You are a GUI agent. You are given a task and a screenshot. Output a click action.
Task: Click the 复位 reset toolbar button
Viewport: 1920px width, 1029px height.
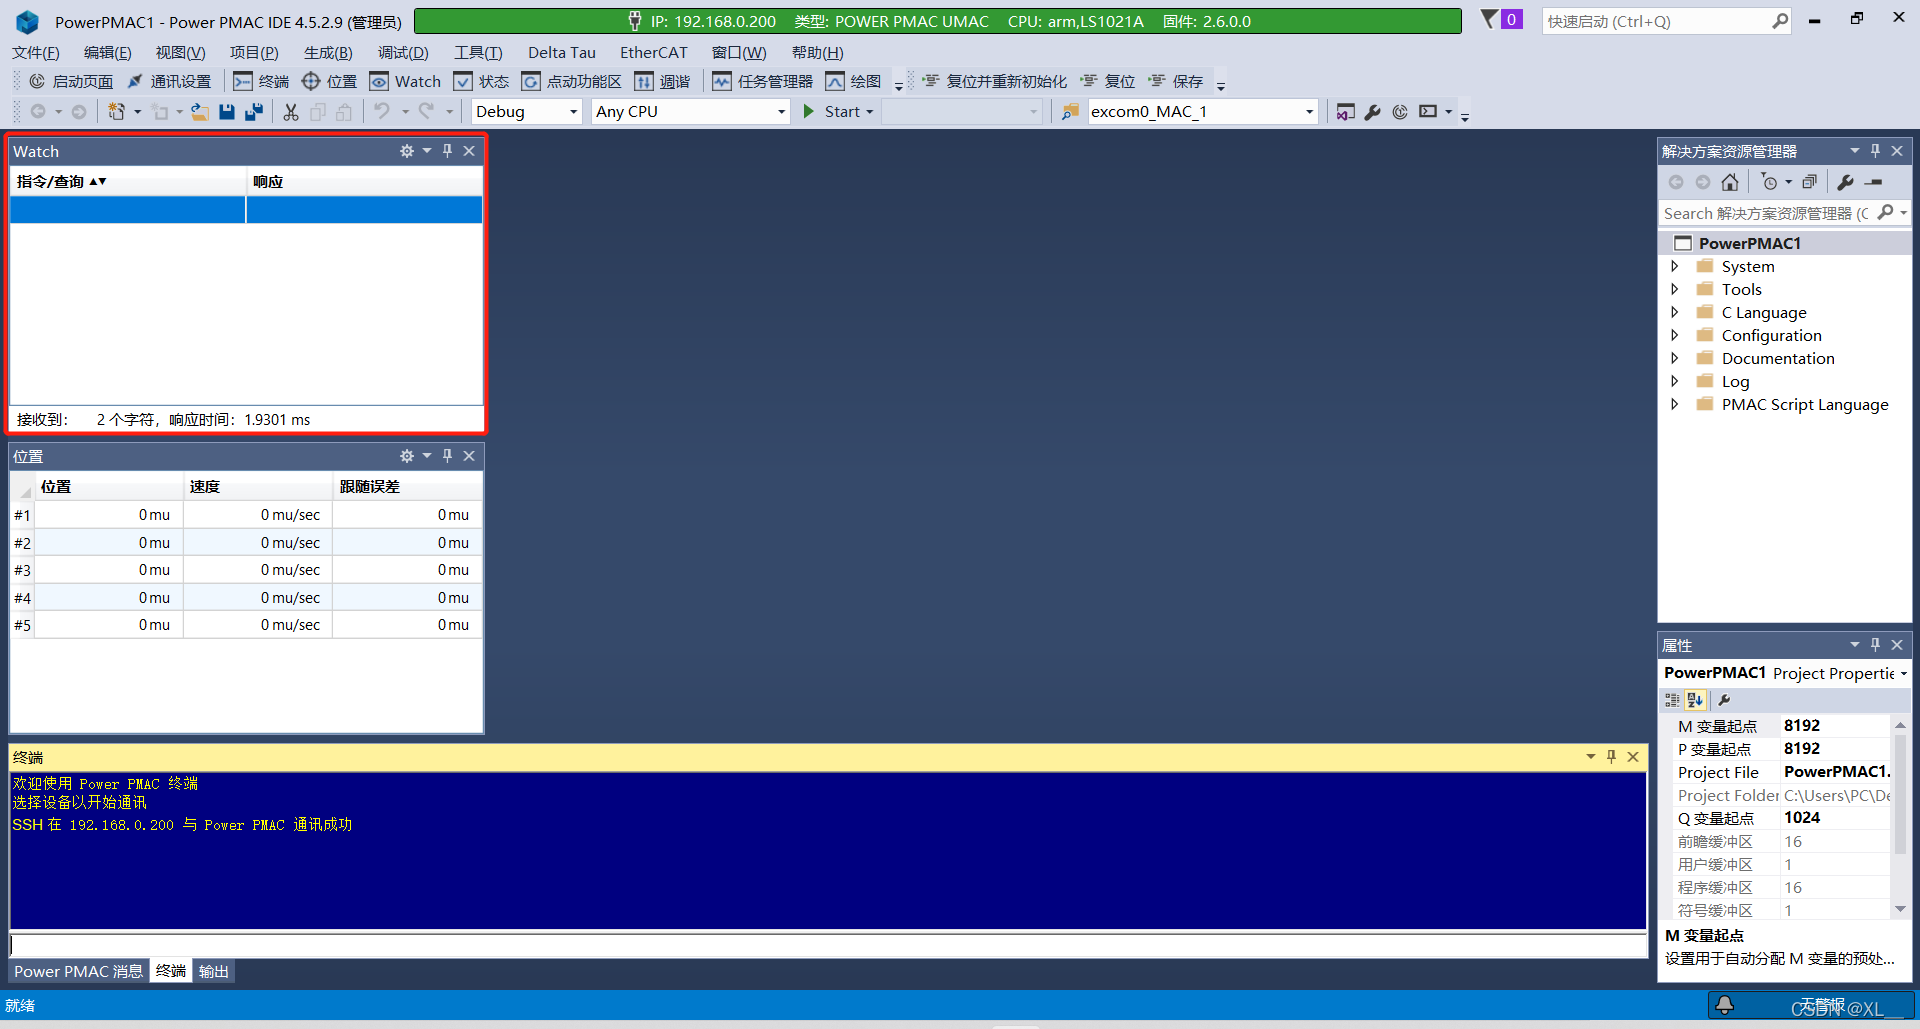point(1107,81)
